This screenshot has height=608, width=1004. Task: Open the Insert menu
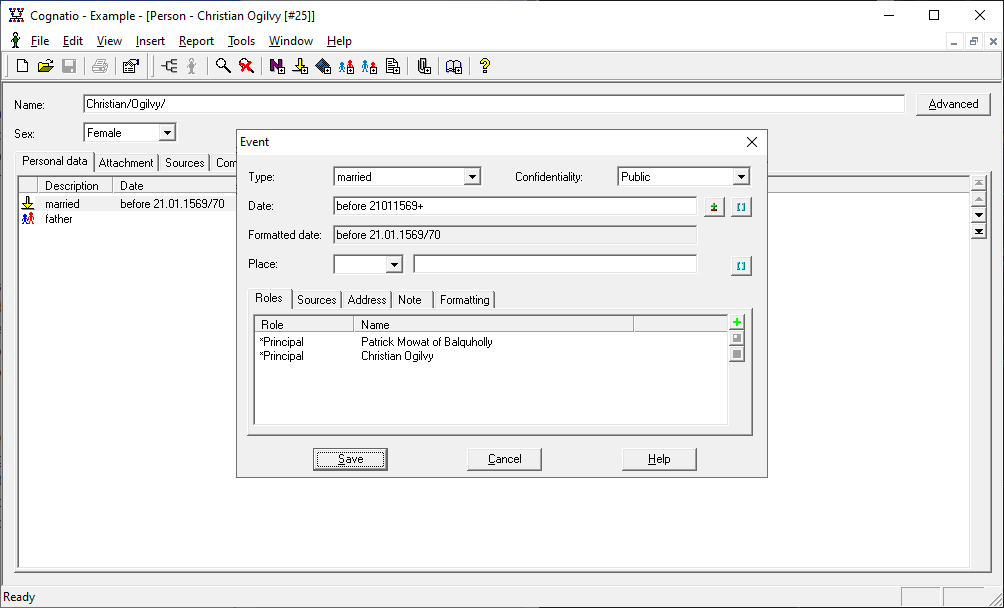click(150, 41)
